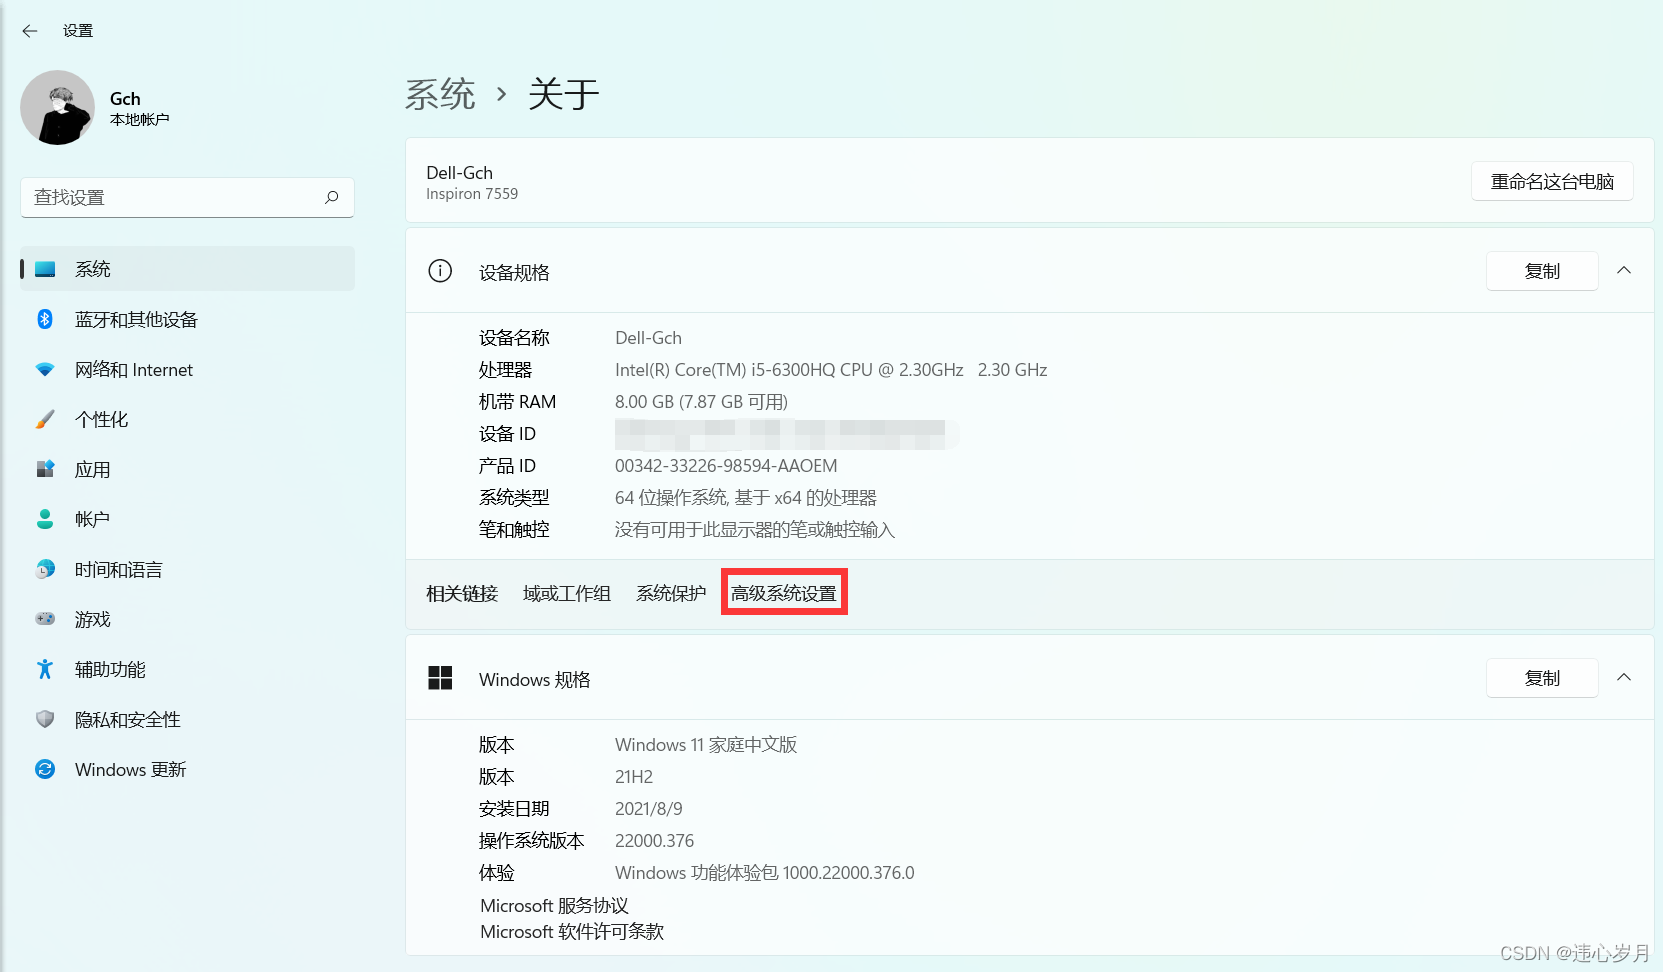Click the Intel Core i5-6300HQ processor text
The width and height of the screenshot is (1663, 972).
(831, 370)
